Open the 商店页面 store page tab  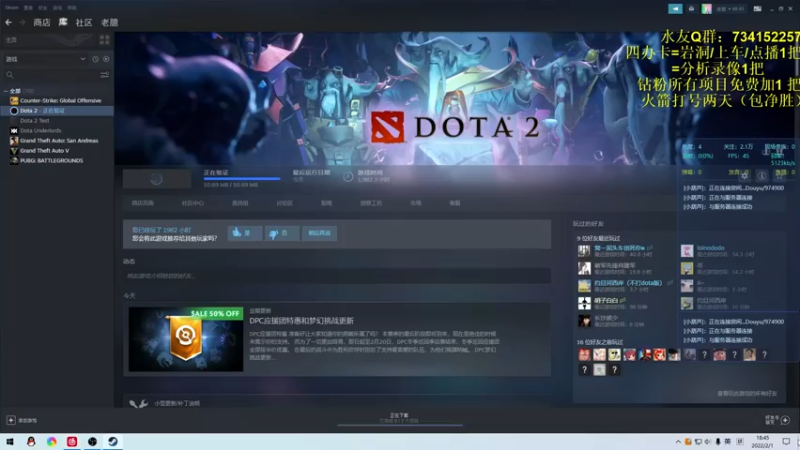click(x=142, y=203)
